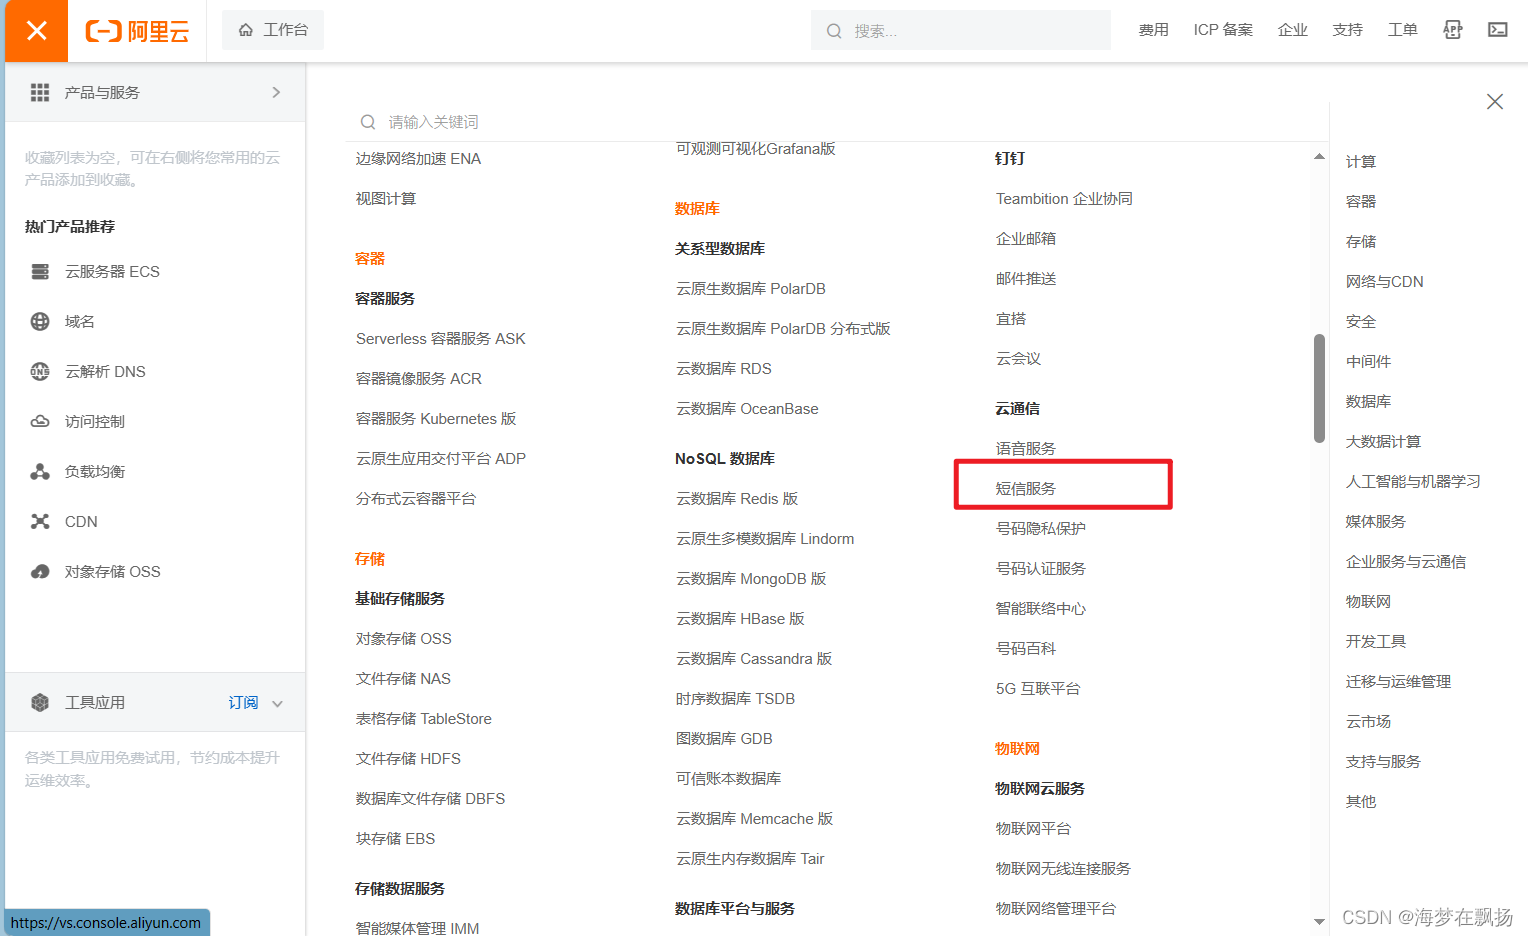This screenshot has height=936, width=1528.
Task: Jump to 网络与CDN category
Action: click(1385, 281)
